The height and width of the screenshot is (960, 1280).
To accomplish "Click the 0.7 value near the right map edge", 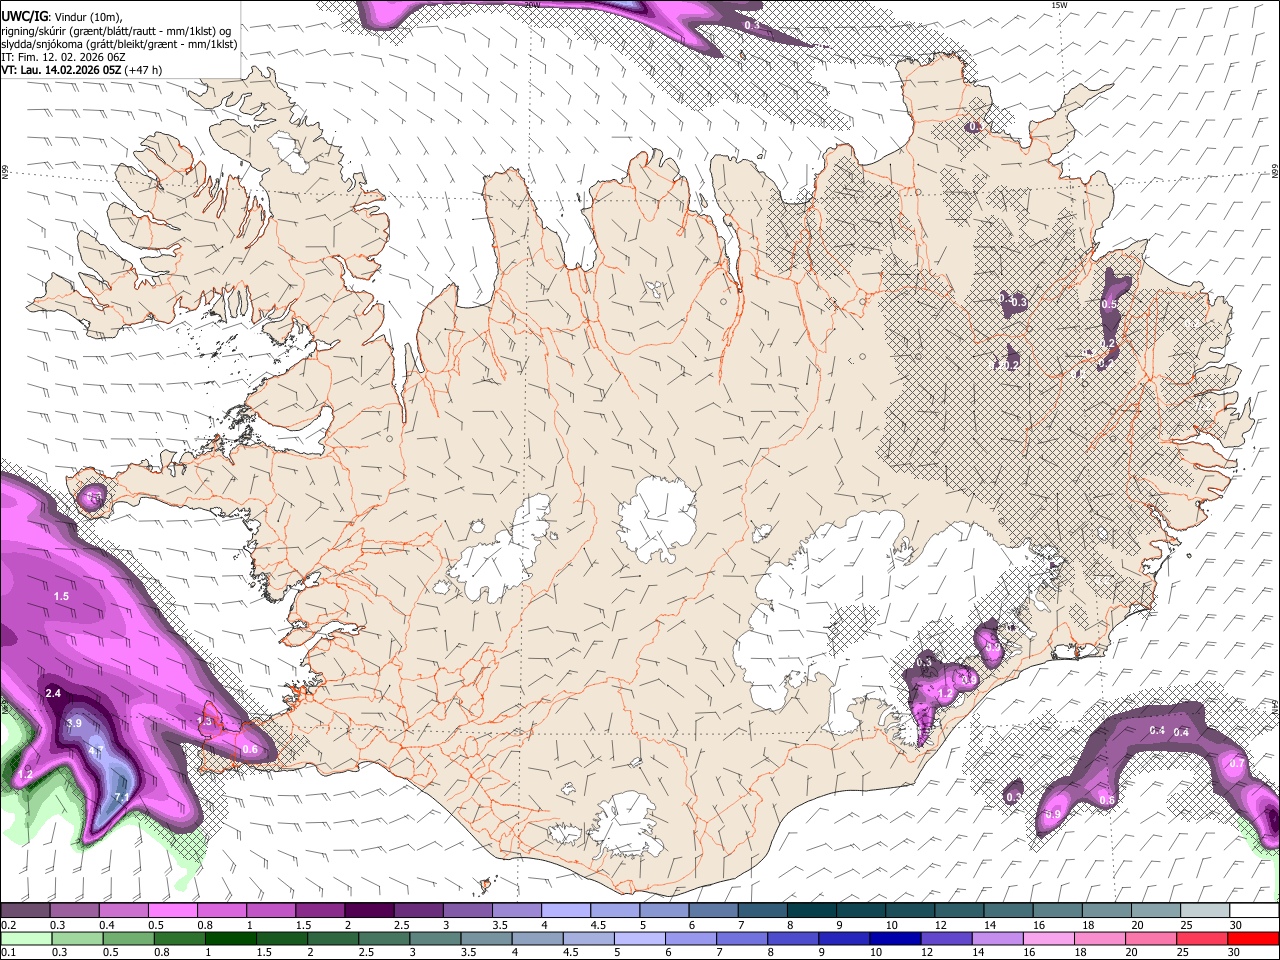I will click(x=1237, y=763).
